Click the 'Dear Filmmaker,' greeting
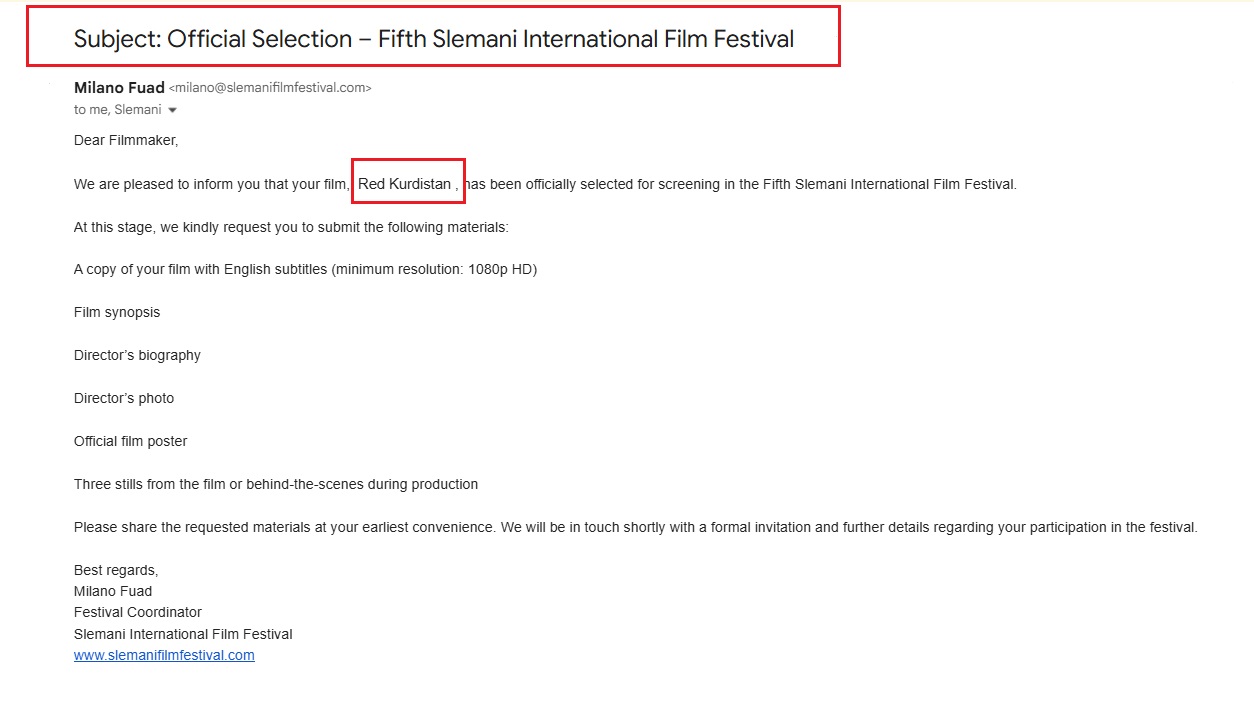 coord(126,141)
